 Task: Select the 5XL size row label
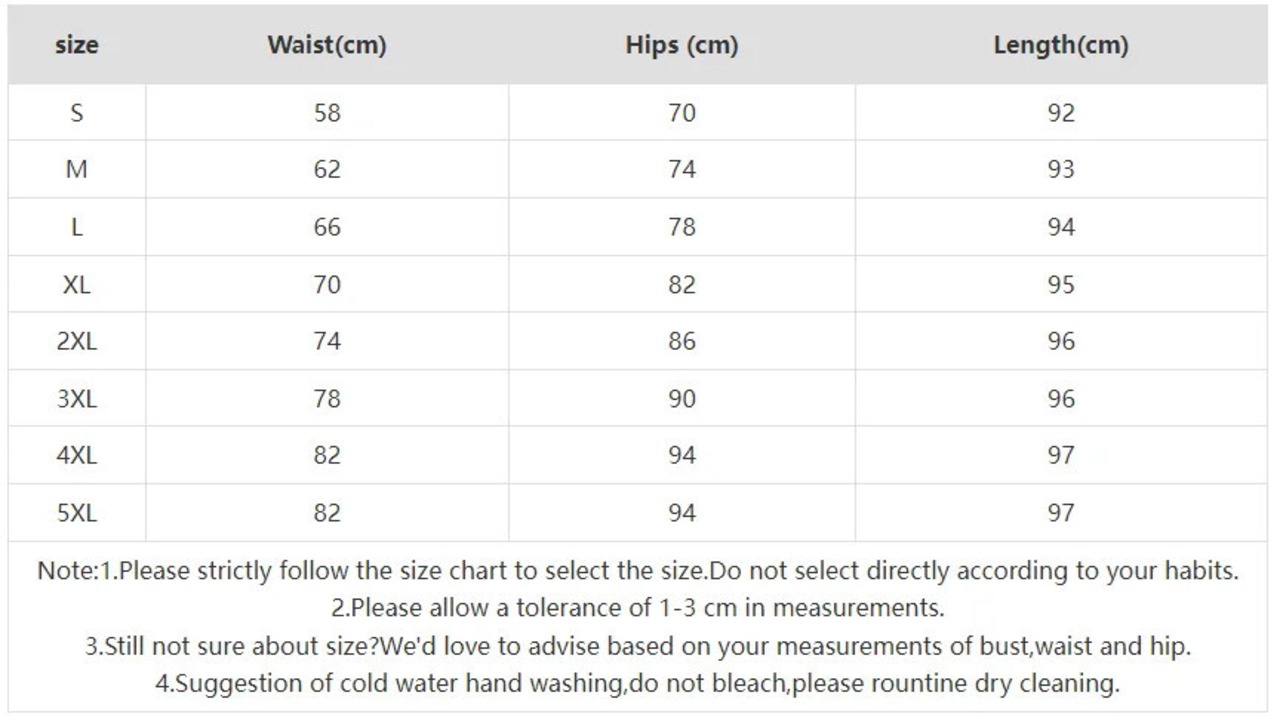[x=77, y=513]
